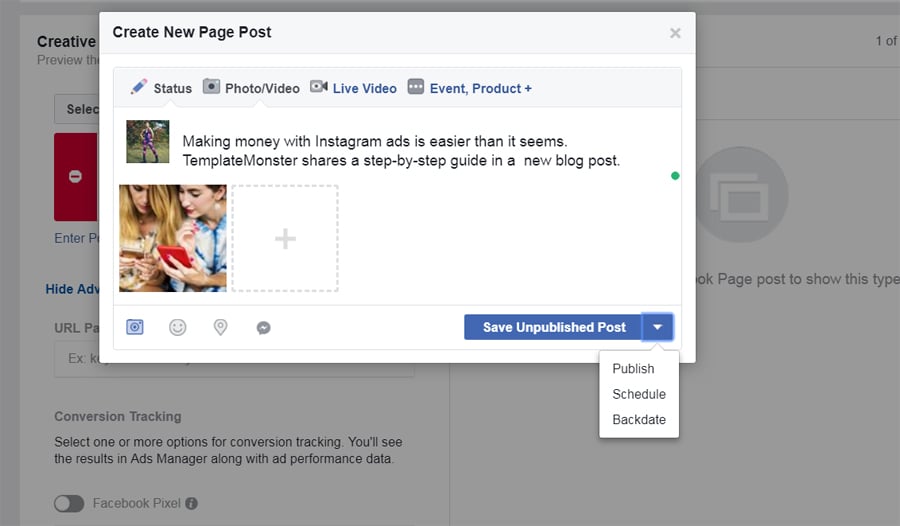Click the page profile picture avatar
The image size is (900, 526).
147,141
